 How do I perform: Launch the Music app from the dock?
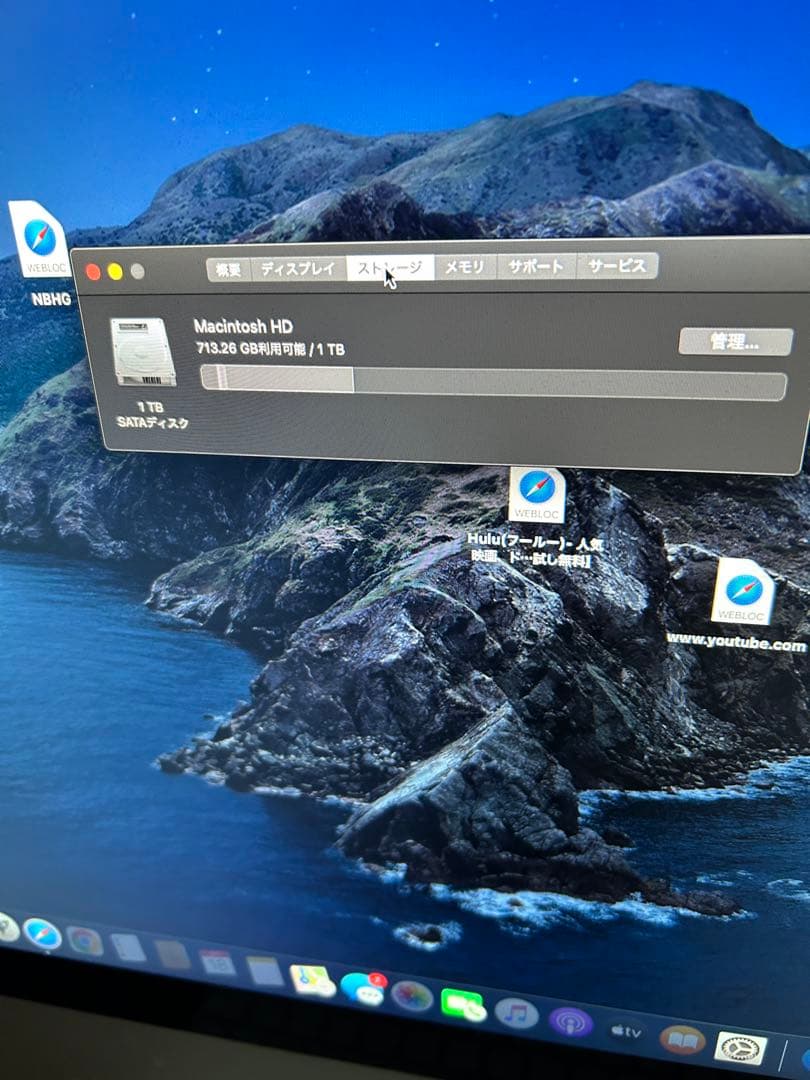(516, 1012)
